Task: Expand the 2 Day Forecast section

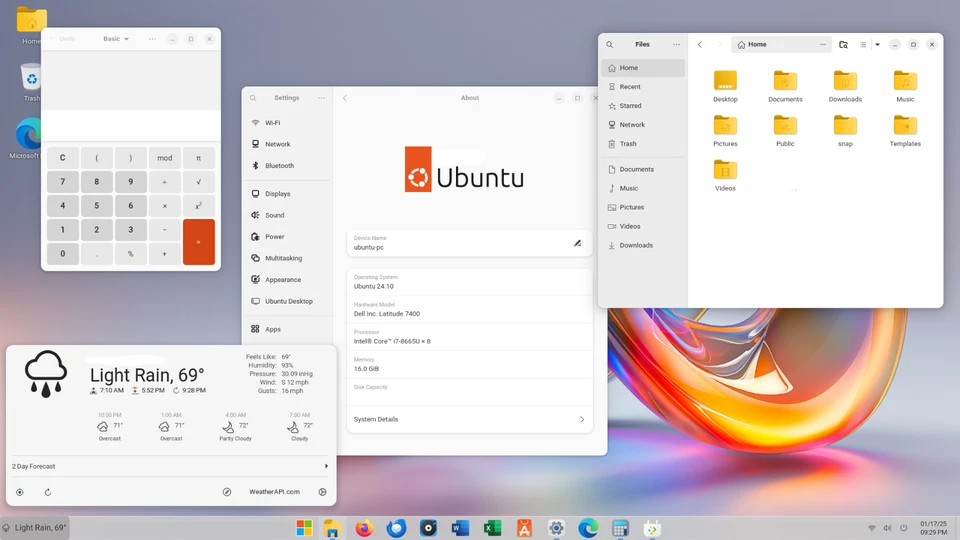Action: [x=170, y=467]
